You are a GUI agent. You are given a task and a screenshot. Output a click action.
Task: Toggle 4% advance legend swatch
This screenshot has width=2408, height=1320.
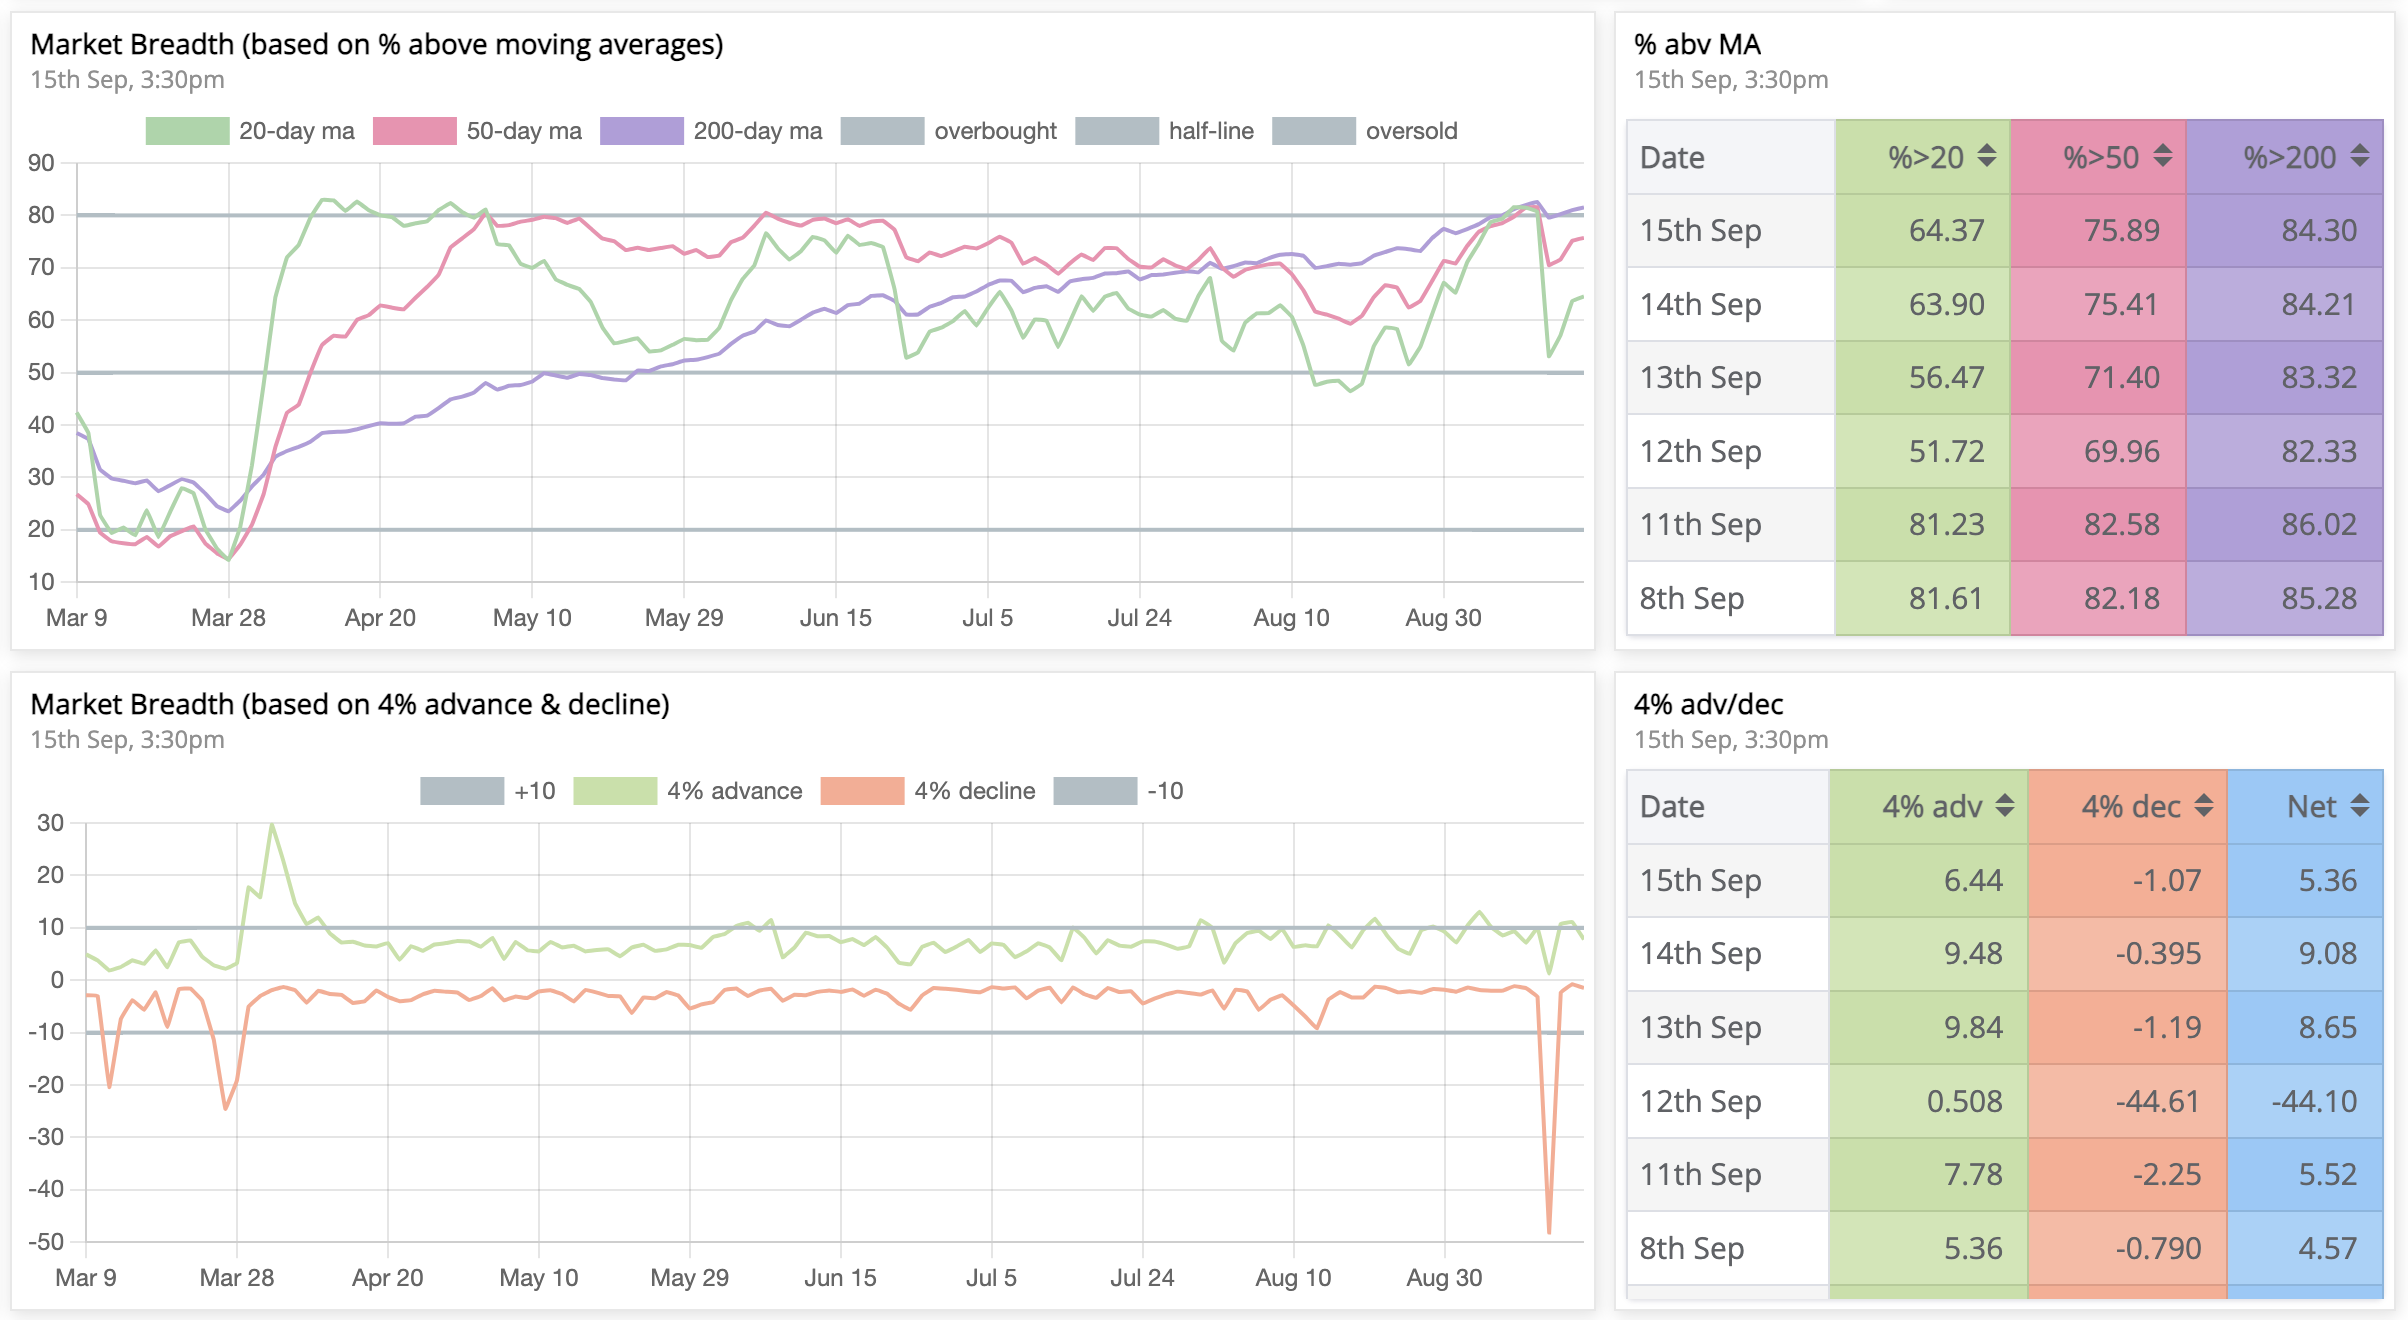pos(615,791)
